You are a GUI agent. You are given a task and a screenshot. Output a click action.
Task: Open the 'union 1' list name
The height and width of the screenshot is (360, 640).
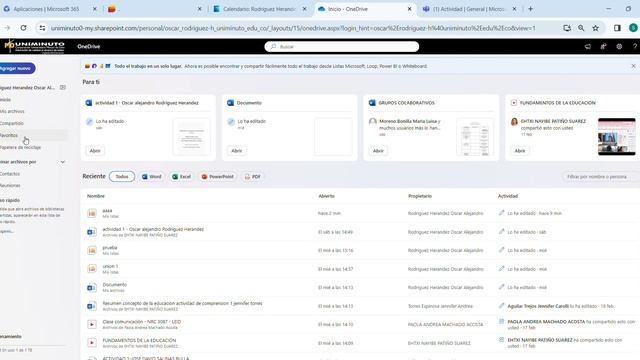110,266
